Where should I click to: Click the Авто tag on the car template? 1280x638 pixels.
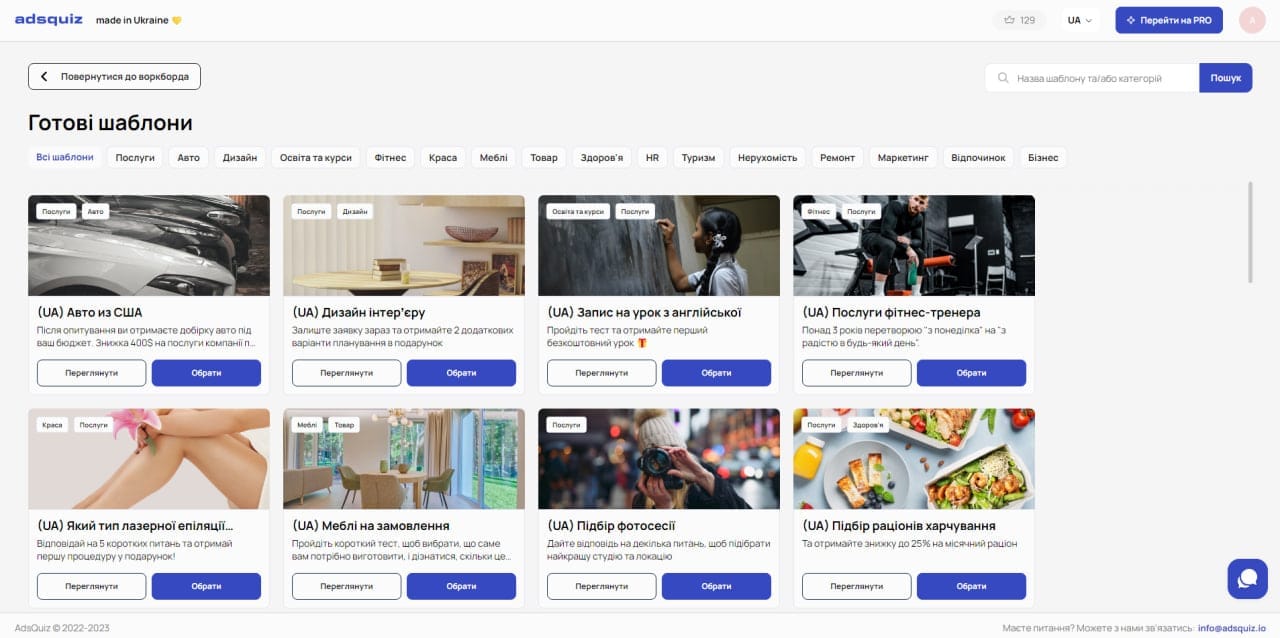pos(95,211)
